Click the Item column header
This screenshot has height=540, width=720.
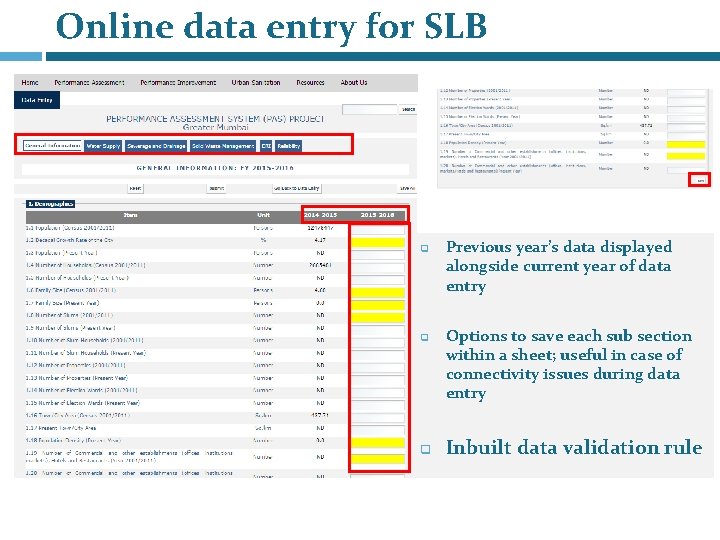coord(130,215)
